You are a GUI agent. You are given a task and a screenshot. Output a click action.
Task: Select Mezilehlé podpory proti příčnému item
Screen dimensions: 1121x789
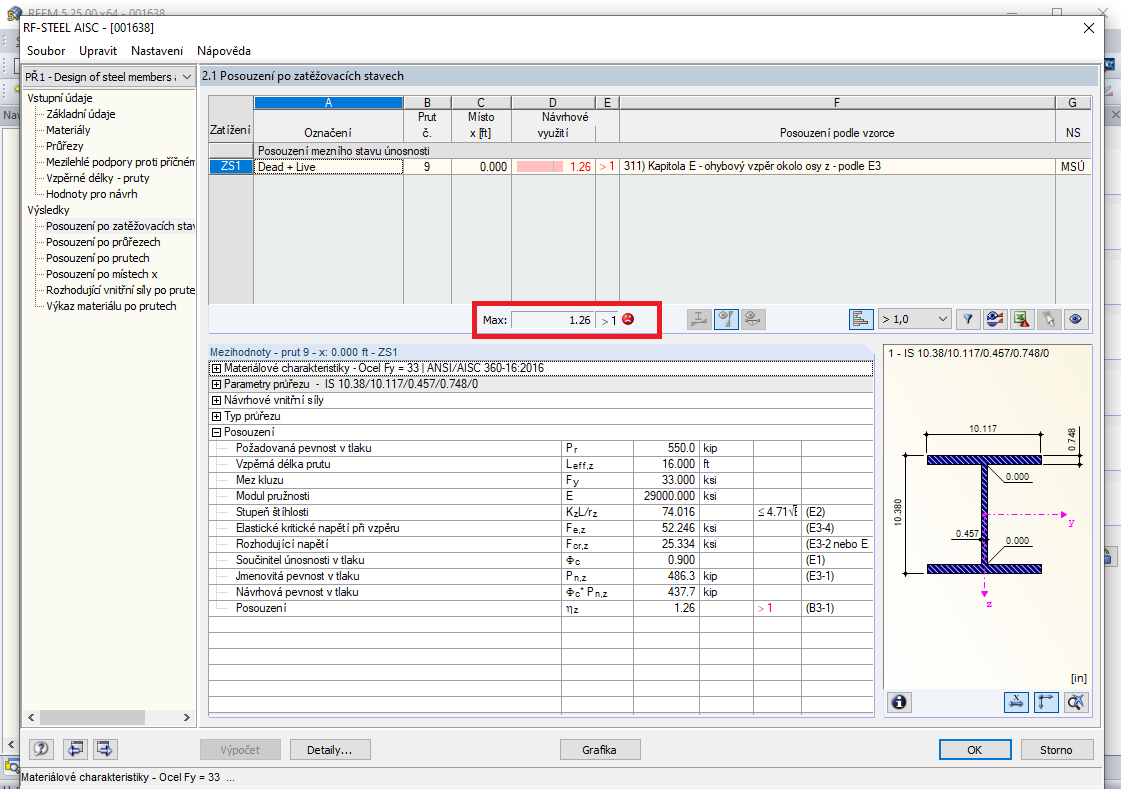tap(120, 162)
